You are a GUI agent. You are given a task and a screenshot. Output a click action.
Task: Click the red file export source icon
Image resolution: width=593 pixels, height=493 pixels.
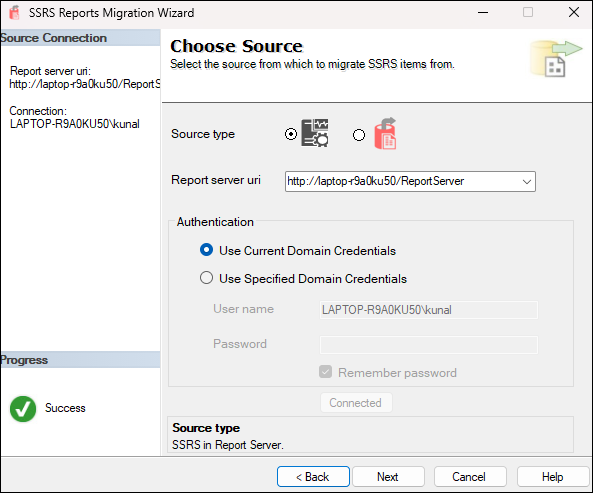coord(385,134)
